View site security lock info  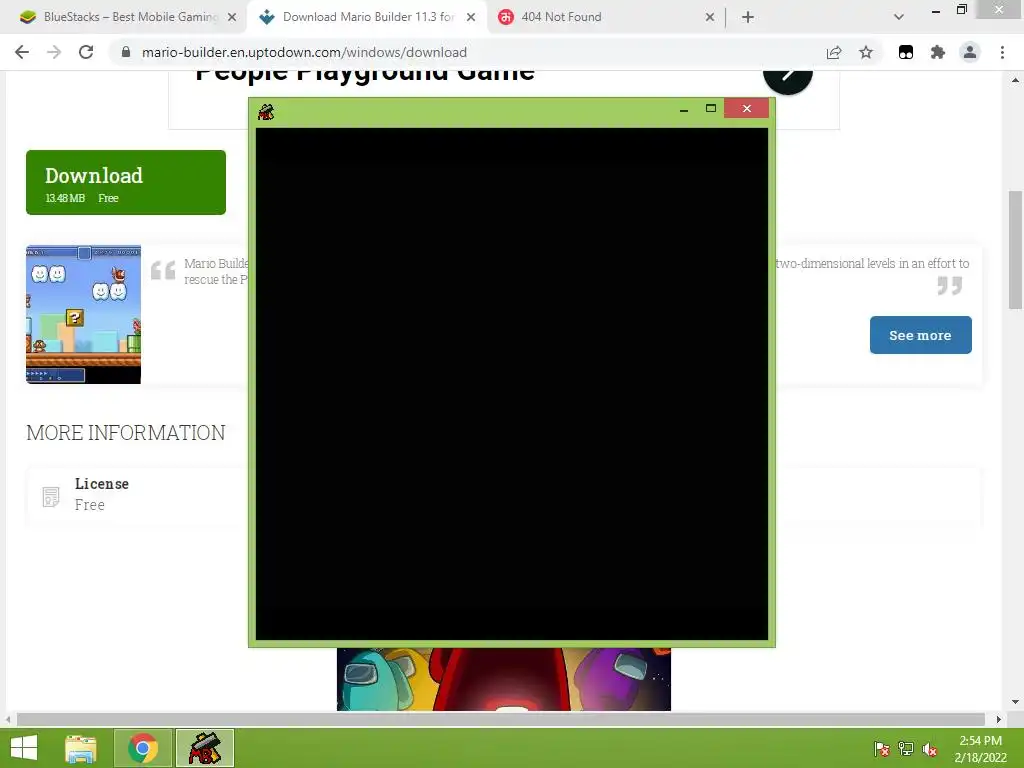click(x=126, y=52)
